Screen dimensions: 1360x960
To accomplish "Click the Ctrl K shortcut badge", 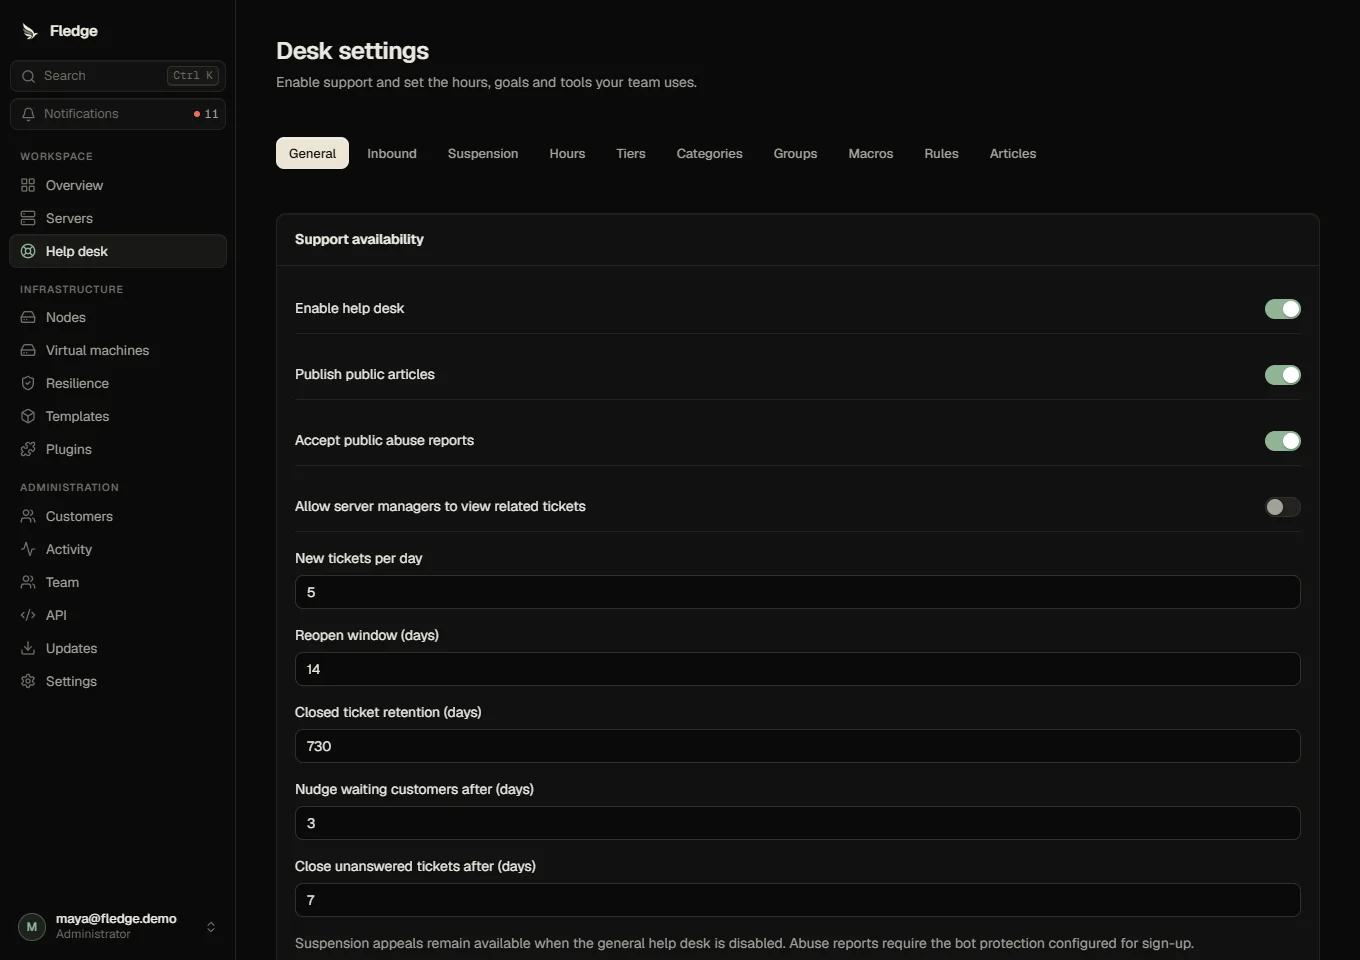I will click(x=193, y=76).
